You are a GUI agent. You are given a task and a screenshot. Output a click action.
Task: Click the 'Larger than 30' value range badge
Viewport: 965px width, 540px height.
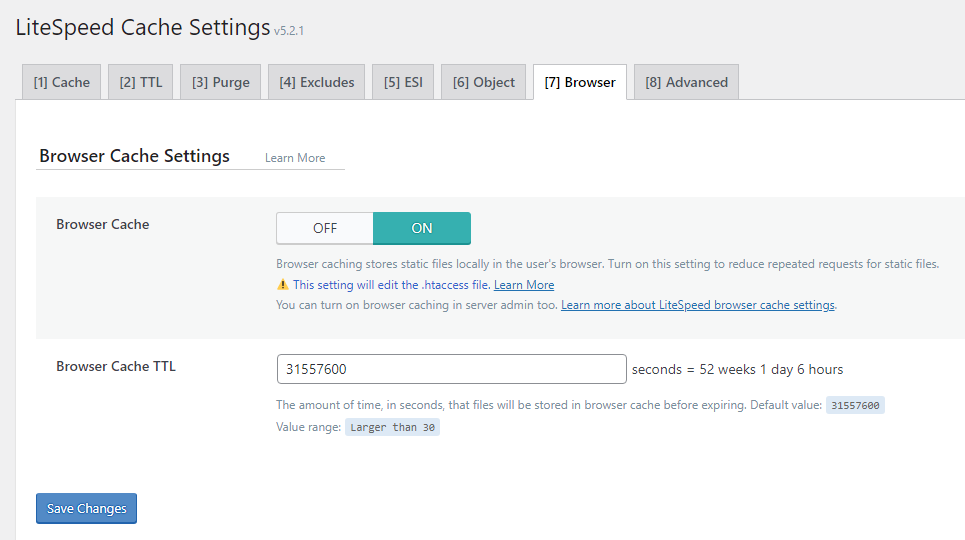tap(392, 427)
